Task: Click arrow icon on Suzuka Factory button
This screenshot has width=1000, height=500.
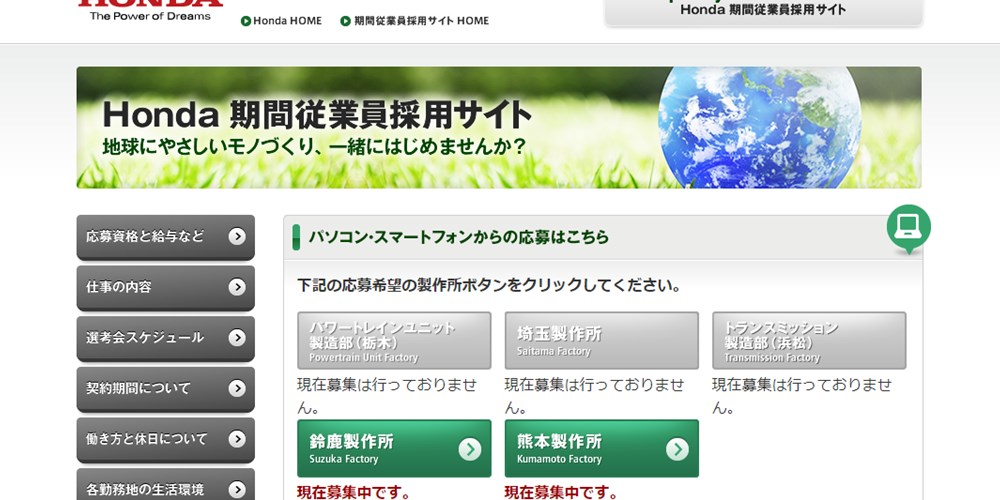Action: tap(470, 449)
